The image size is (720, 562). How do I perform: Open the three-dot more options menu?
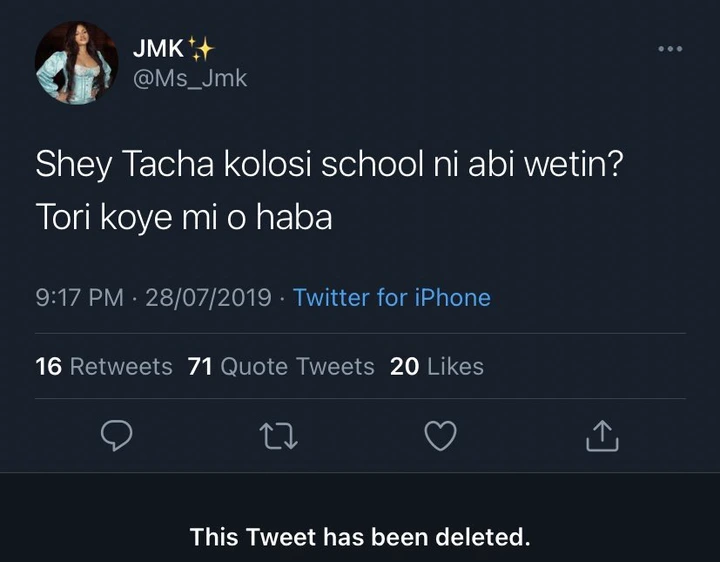670,48
